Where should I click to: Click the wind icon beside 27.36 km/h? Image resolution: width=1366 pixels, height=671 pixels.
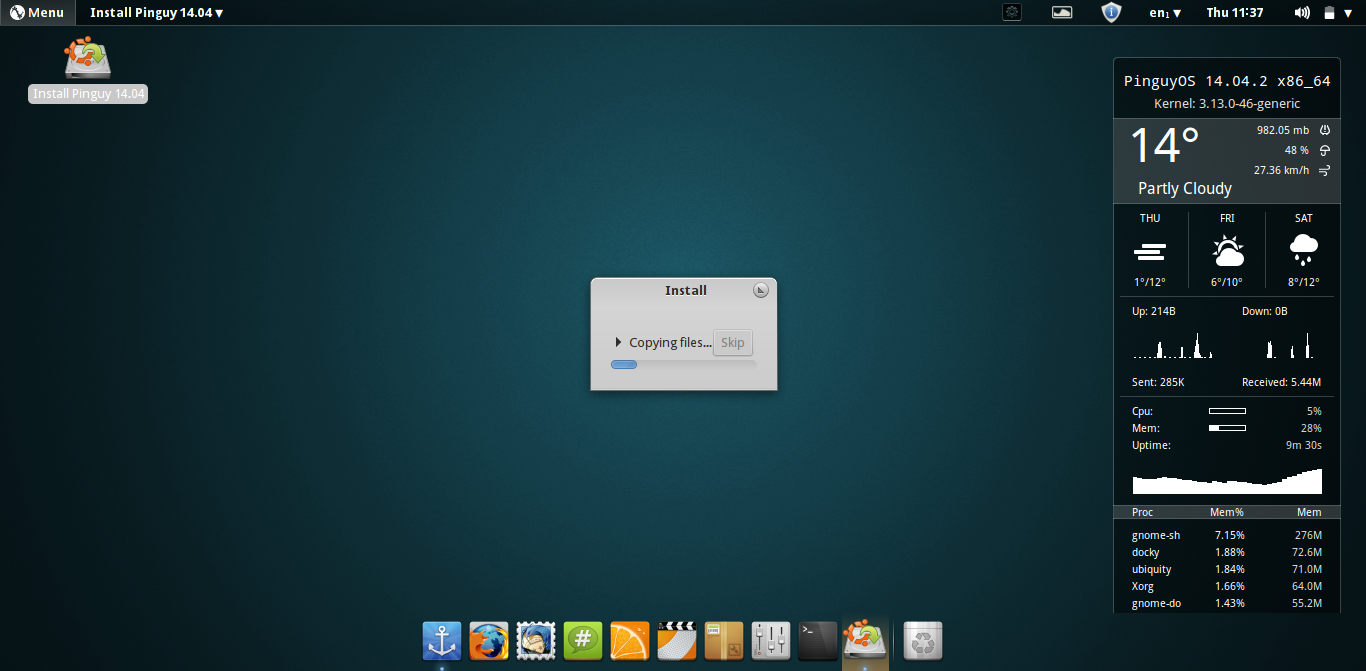[1325, 170]
